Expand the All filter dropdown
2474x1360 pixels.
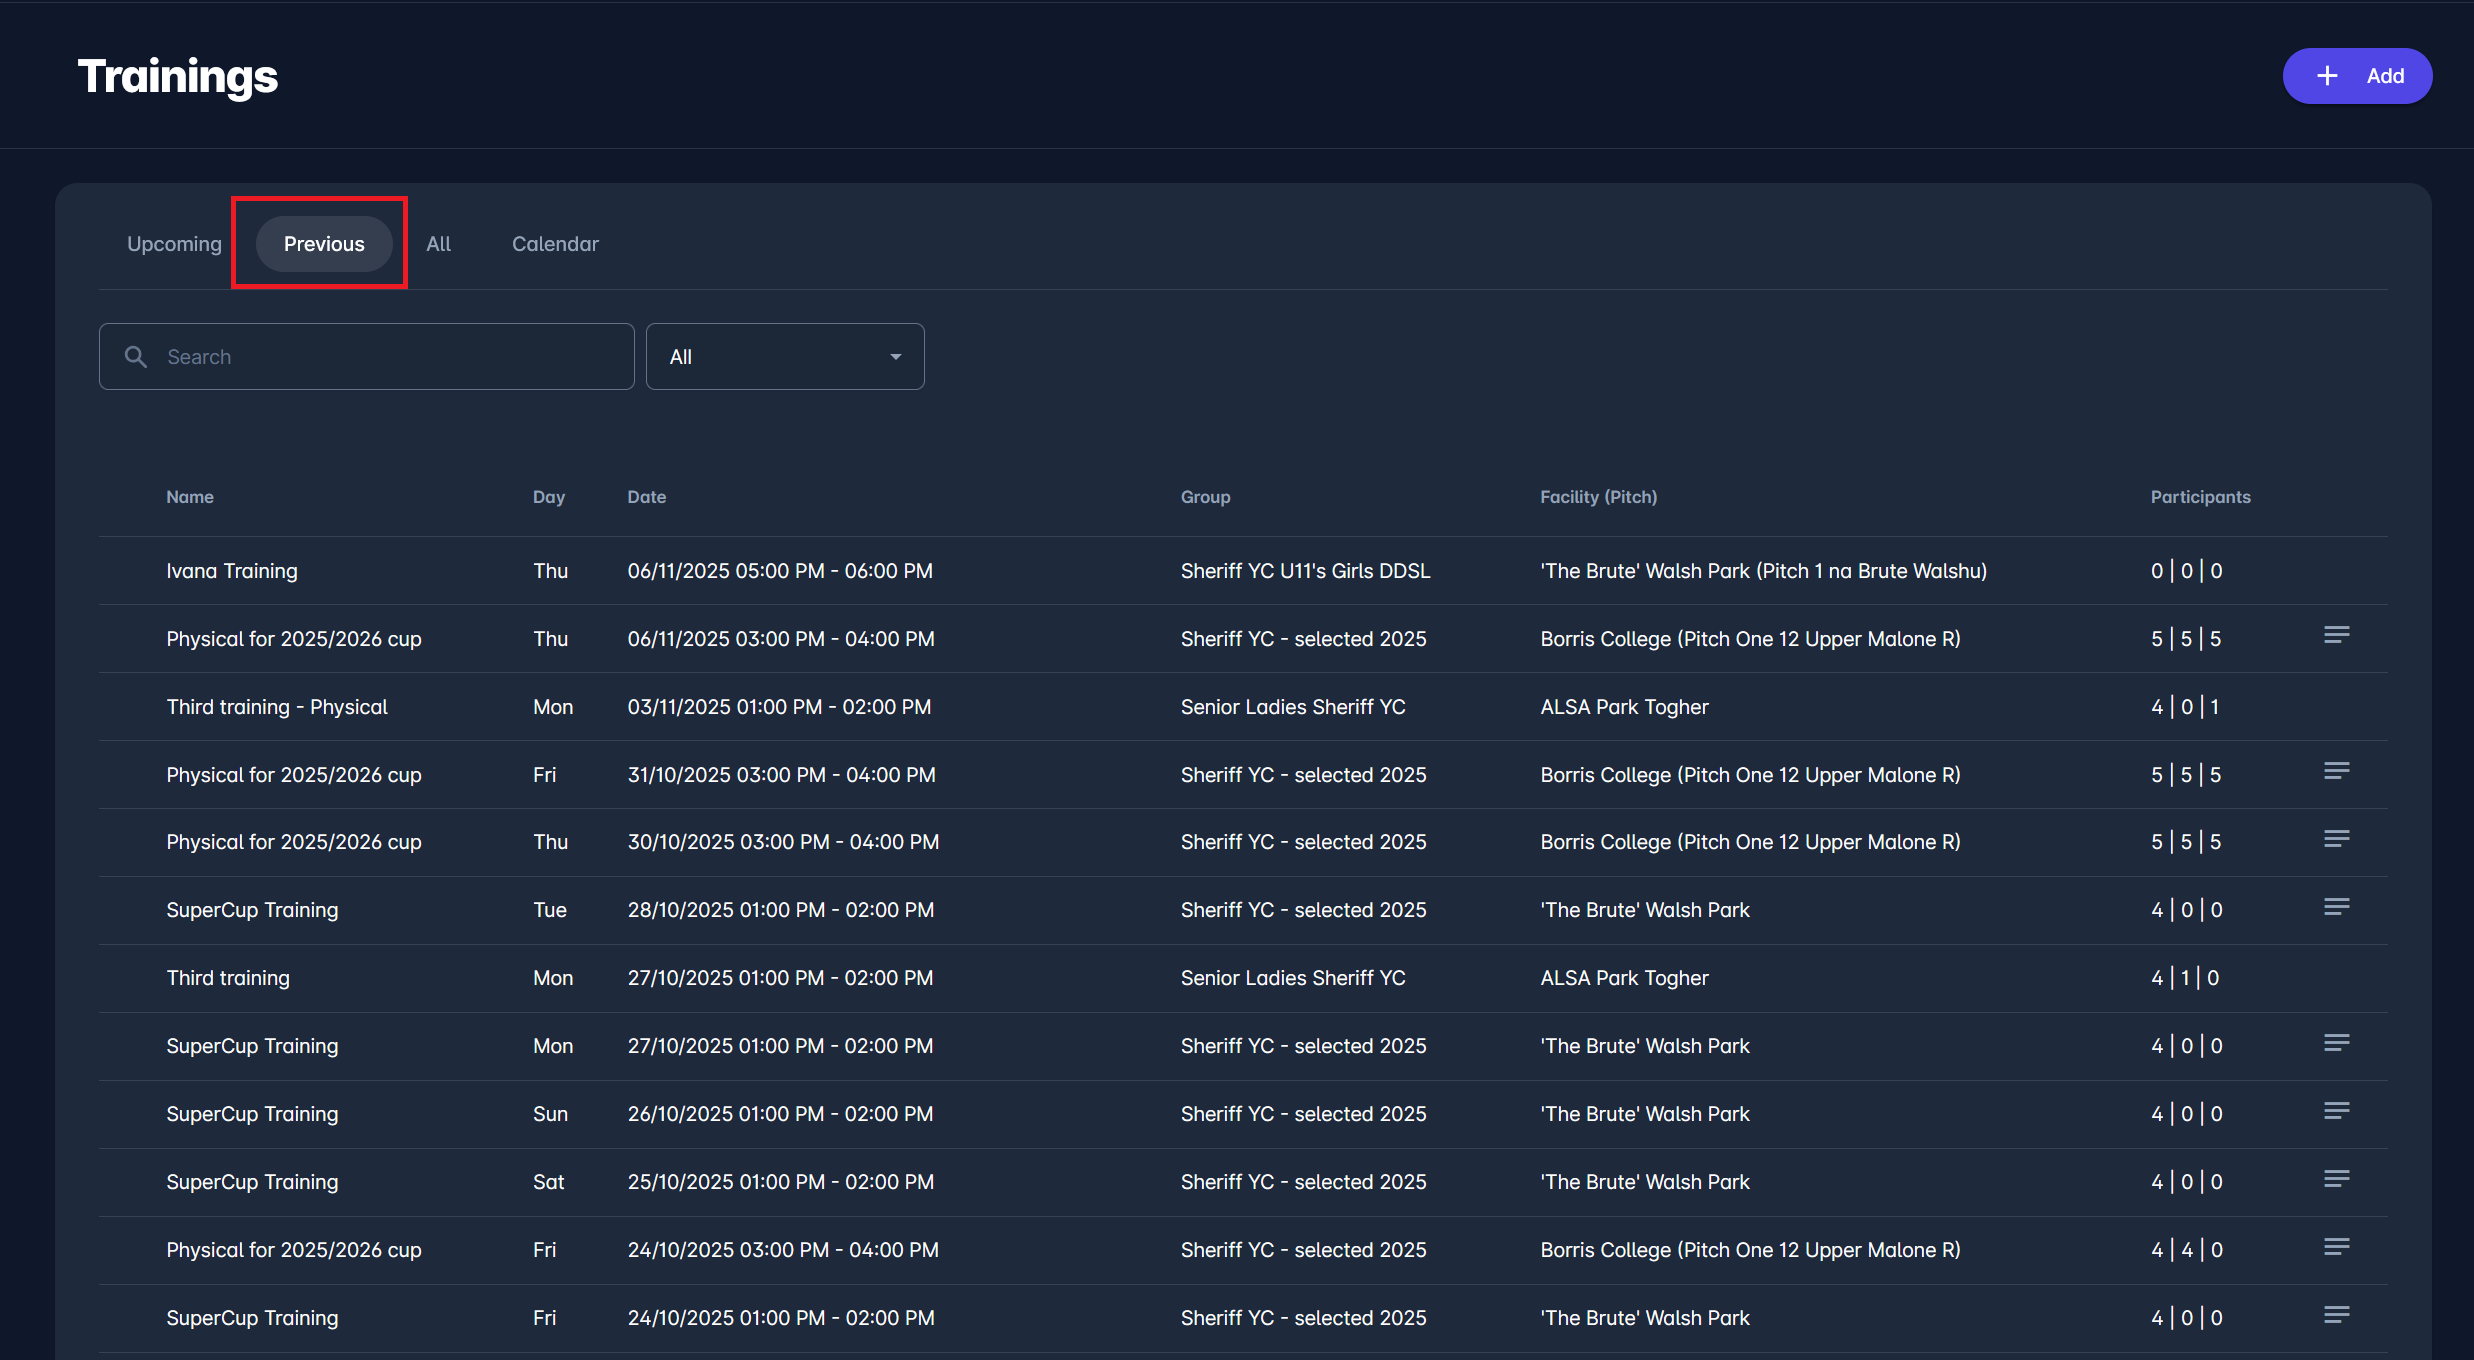click(x=784, y=357)
